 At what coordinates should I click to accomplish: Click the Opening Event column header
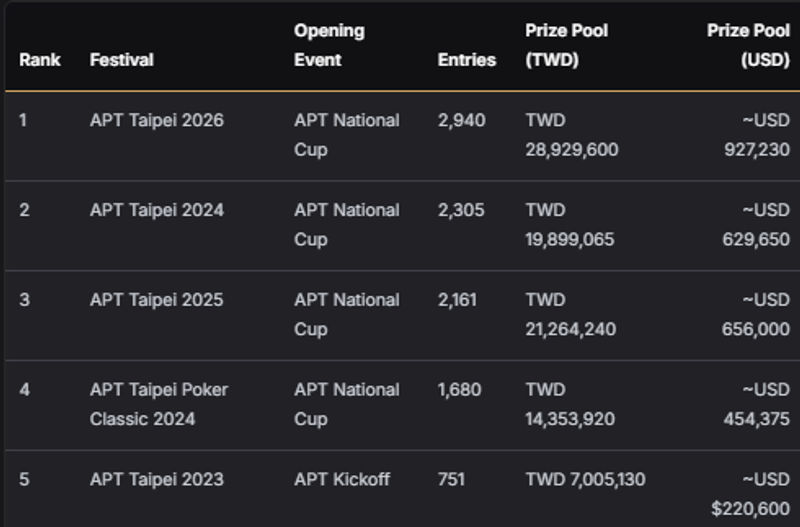point(329,45)
